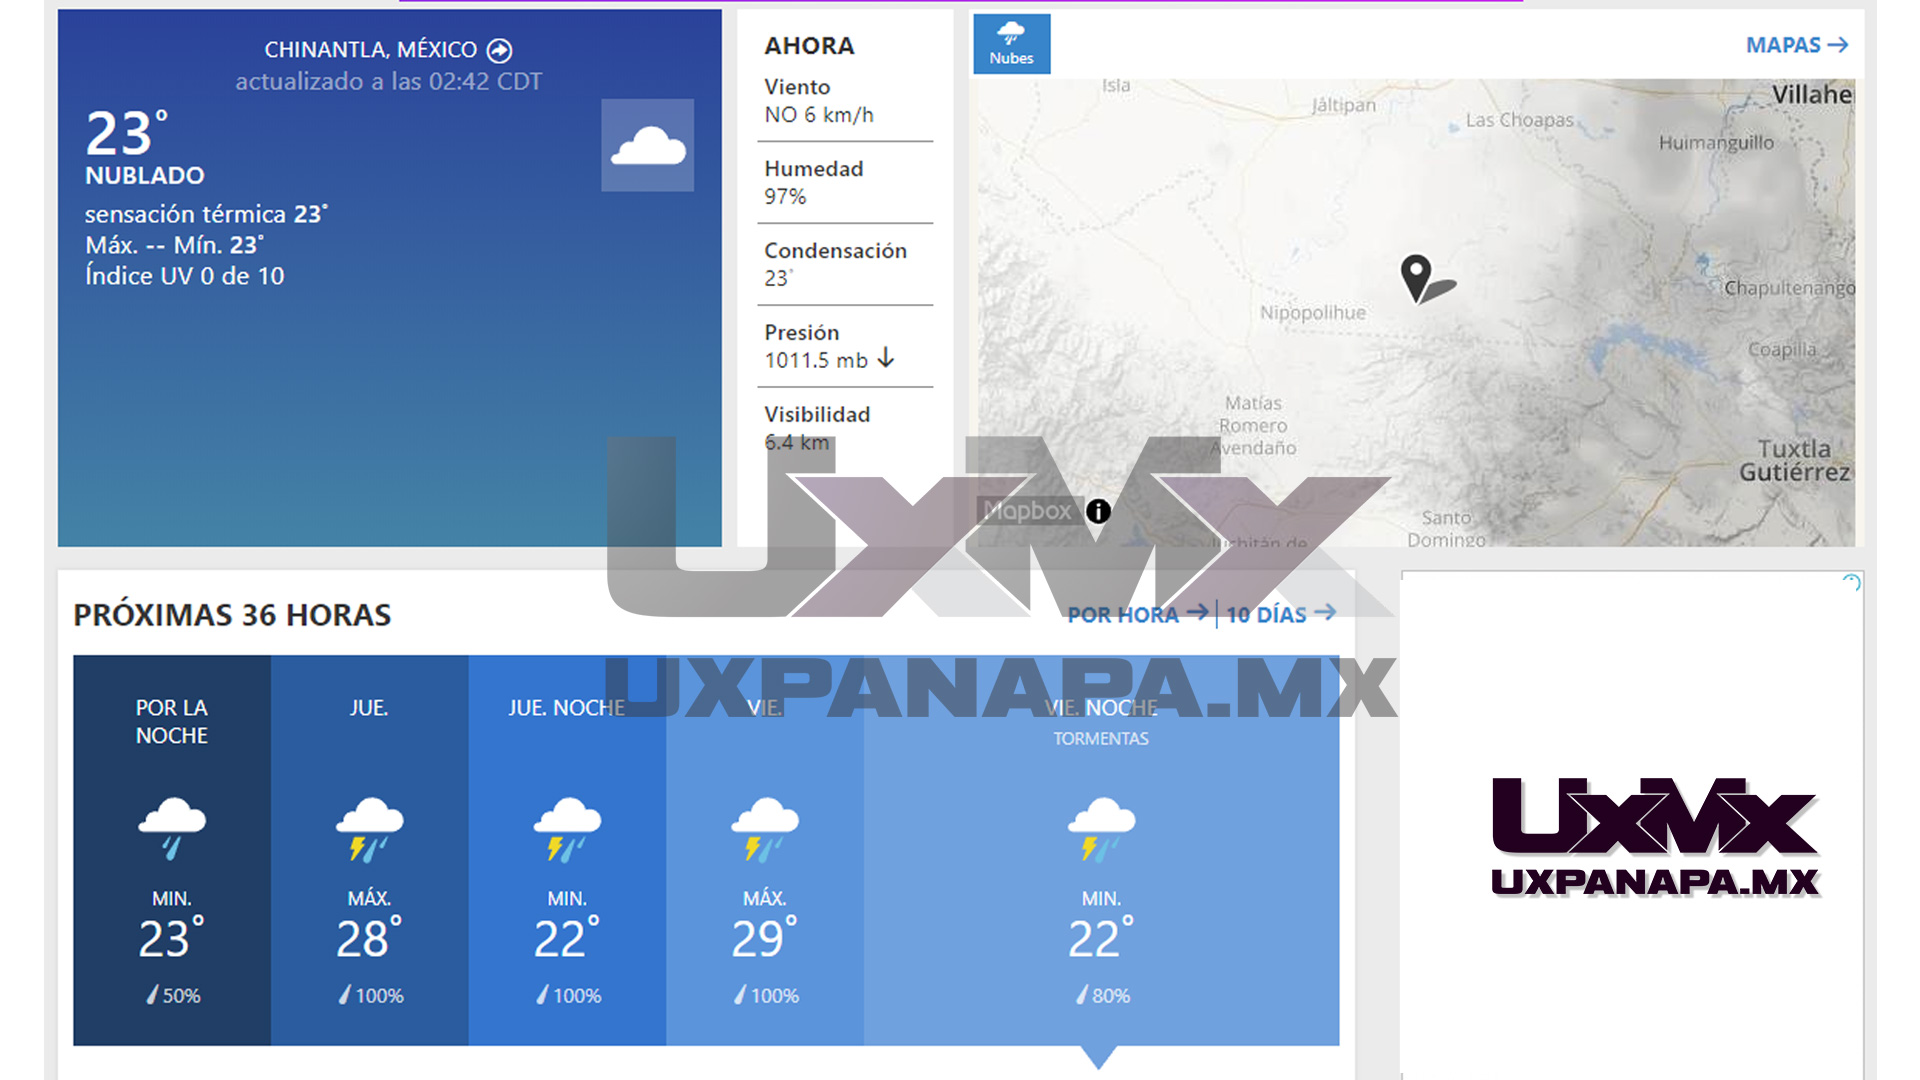Open the 10 DÍAS forecast link

(x=1280, y=614)
